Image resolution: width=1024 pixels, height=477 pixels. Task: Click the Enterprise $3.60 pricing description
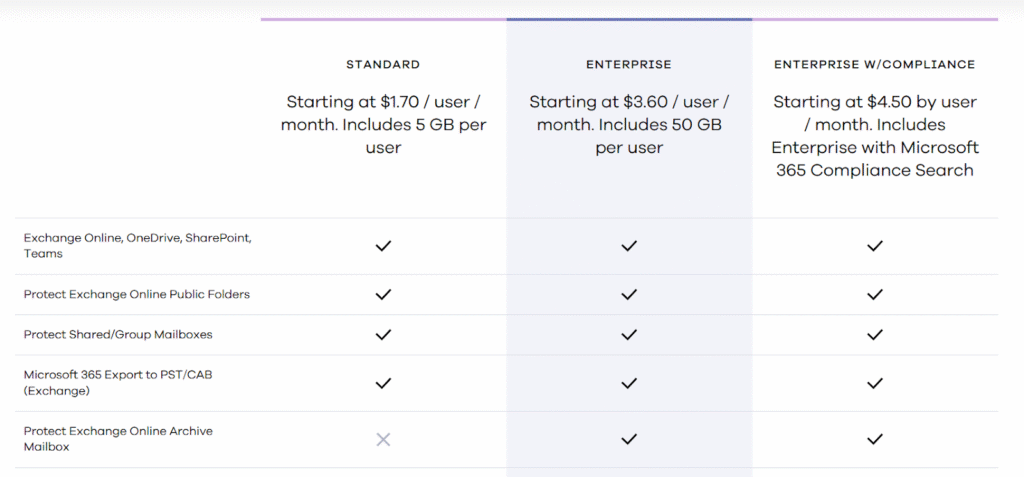pos(629,125)
